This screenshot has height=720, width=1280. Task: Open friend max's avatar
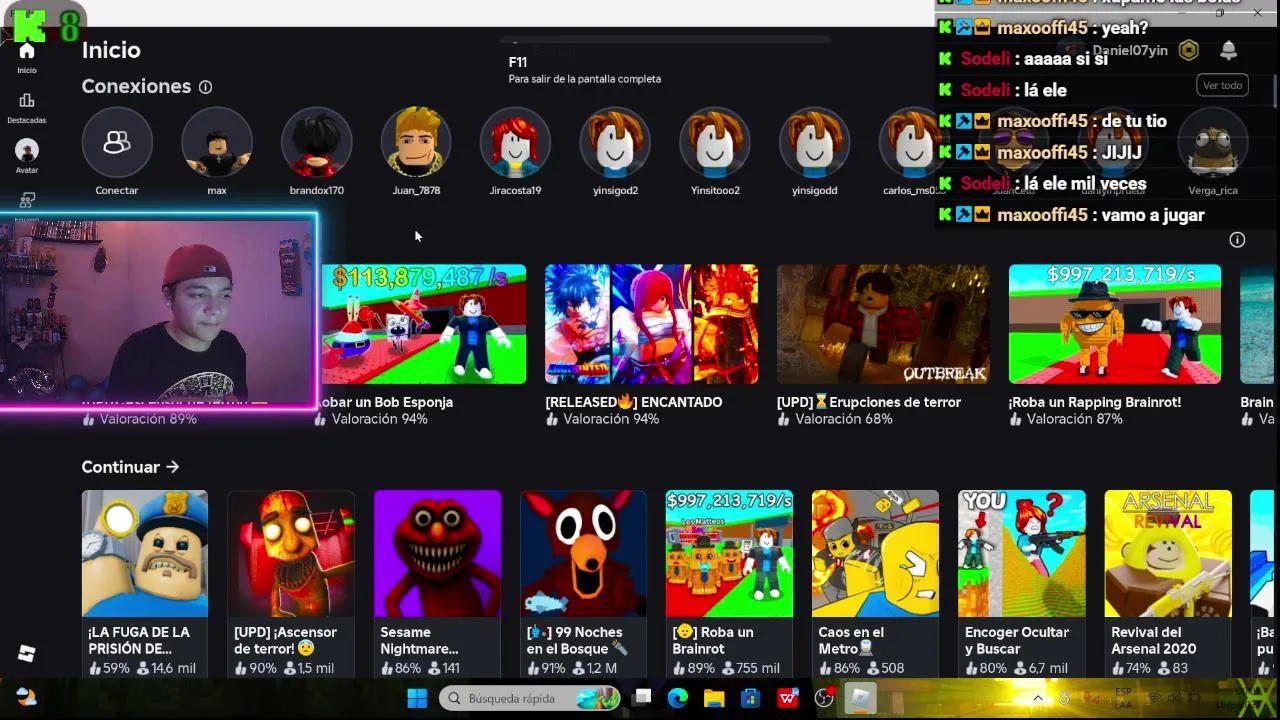click(x=217, y=143)
